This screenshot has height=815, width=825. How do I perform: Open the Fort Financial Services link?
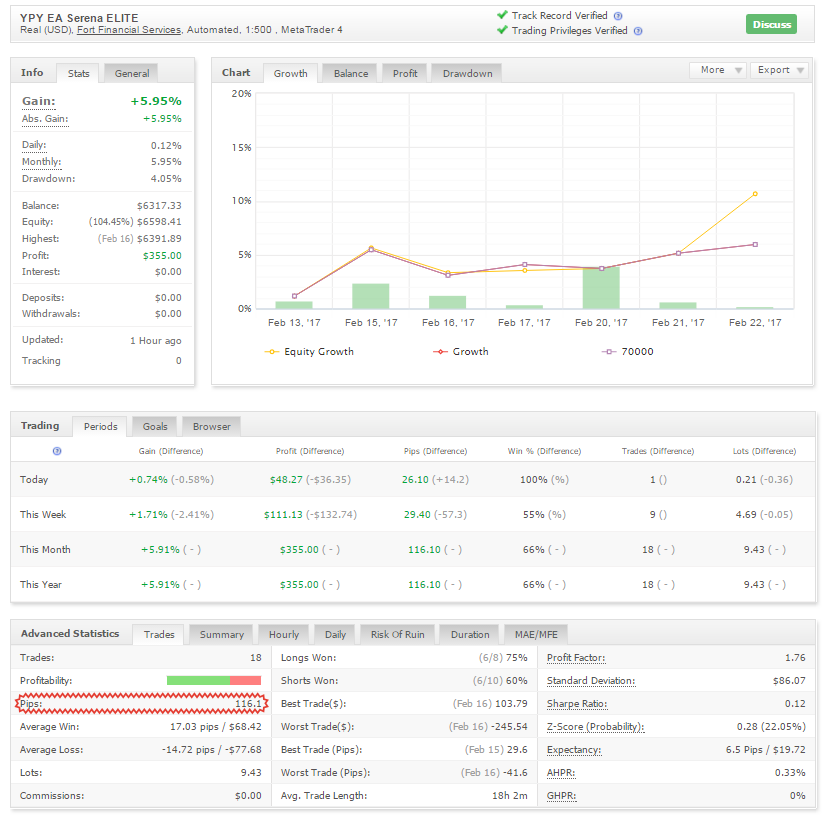pos(129,30)
